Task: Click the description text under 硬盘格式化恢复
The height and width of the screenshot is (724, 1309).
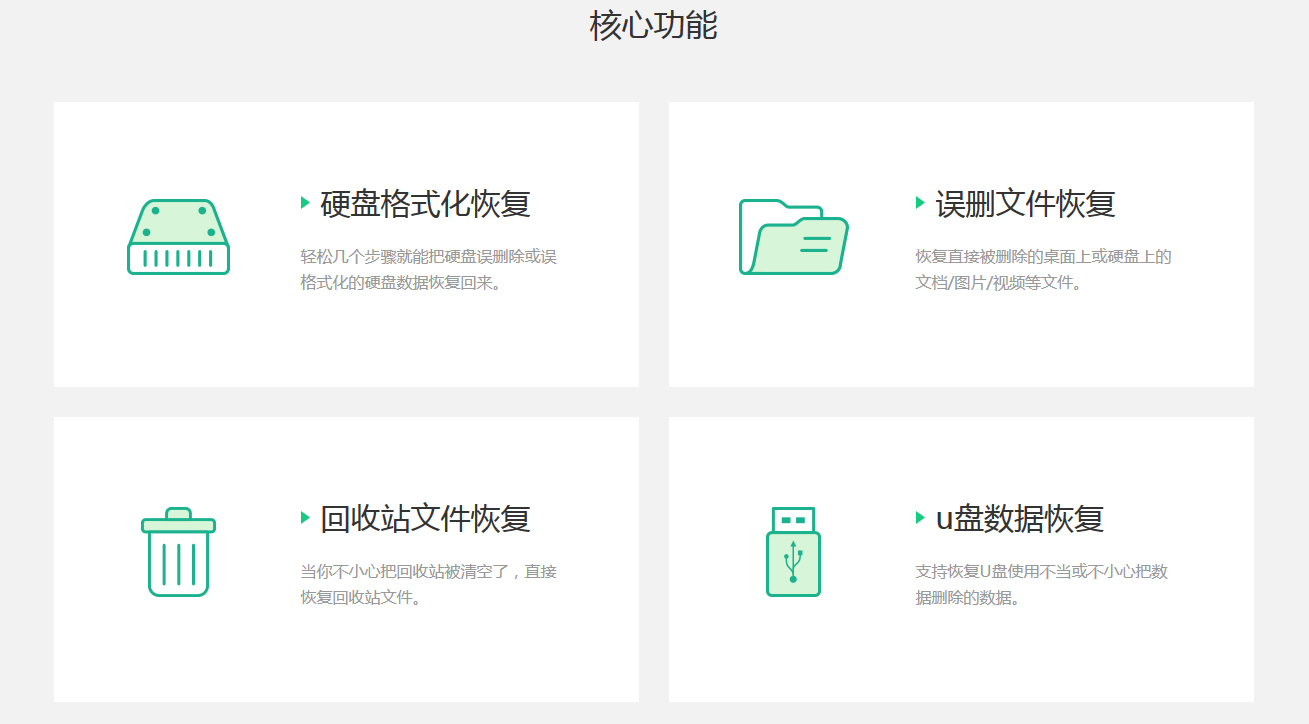Action: coord(428,270)
